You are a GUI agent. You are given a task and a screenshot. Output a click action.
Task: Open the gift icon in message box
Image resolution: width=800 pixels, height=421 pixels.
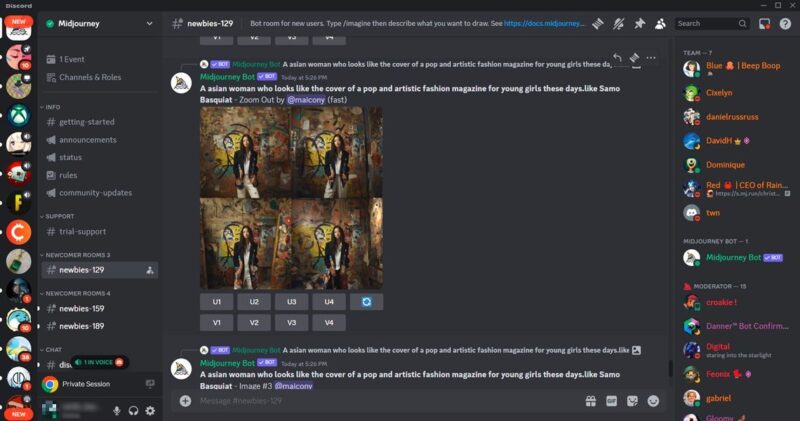point(591,401)
